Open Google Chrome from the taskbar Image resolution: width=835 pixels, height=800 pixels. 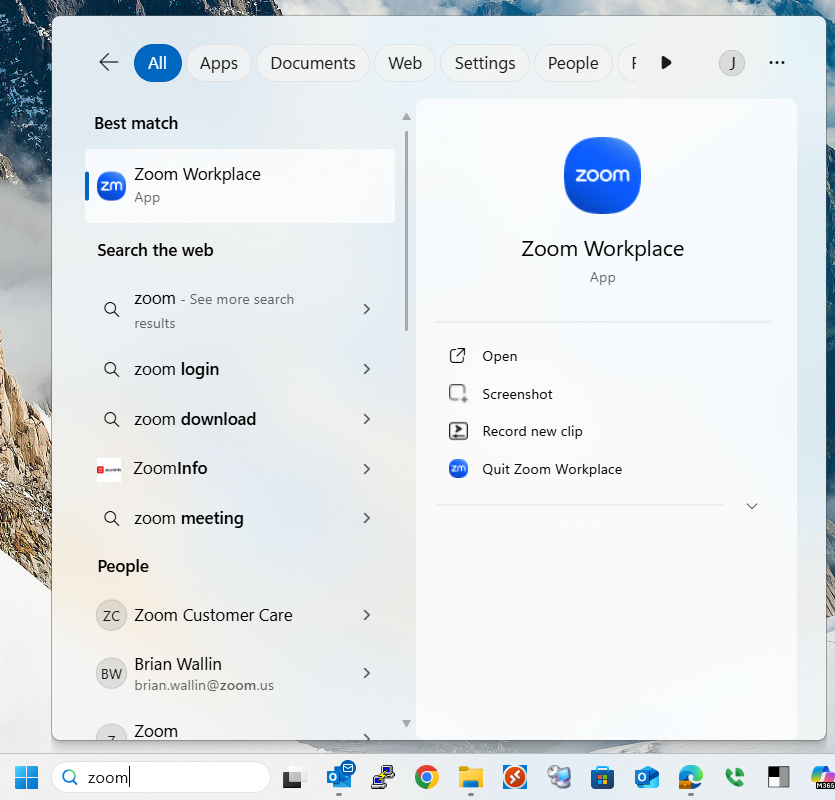point(426,777)
